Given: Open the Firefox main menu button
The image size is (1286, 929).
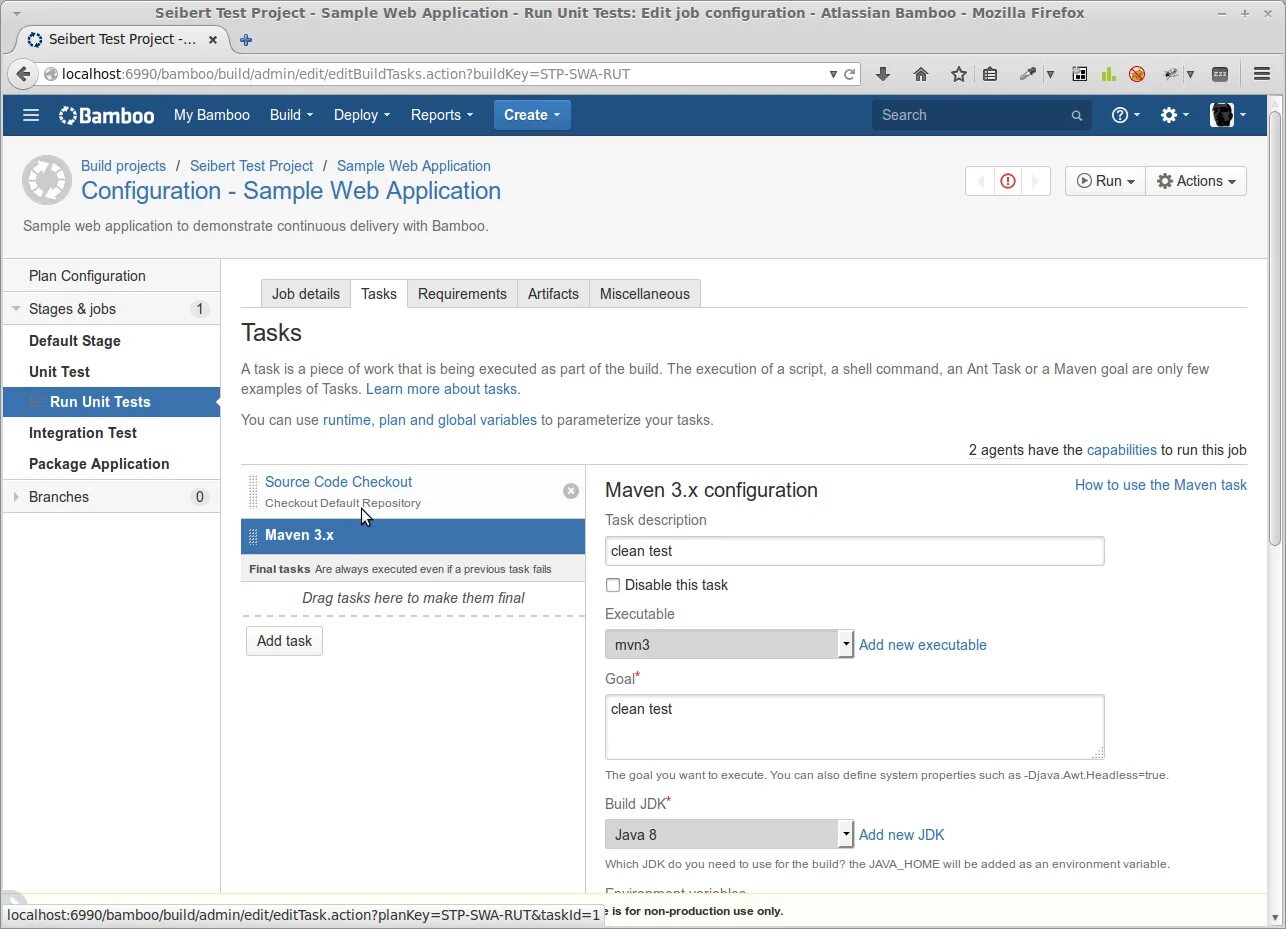Looking at the screenshot, I should tap(1261, 74).
